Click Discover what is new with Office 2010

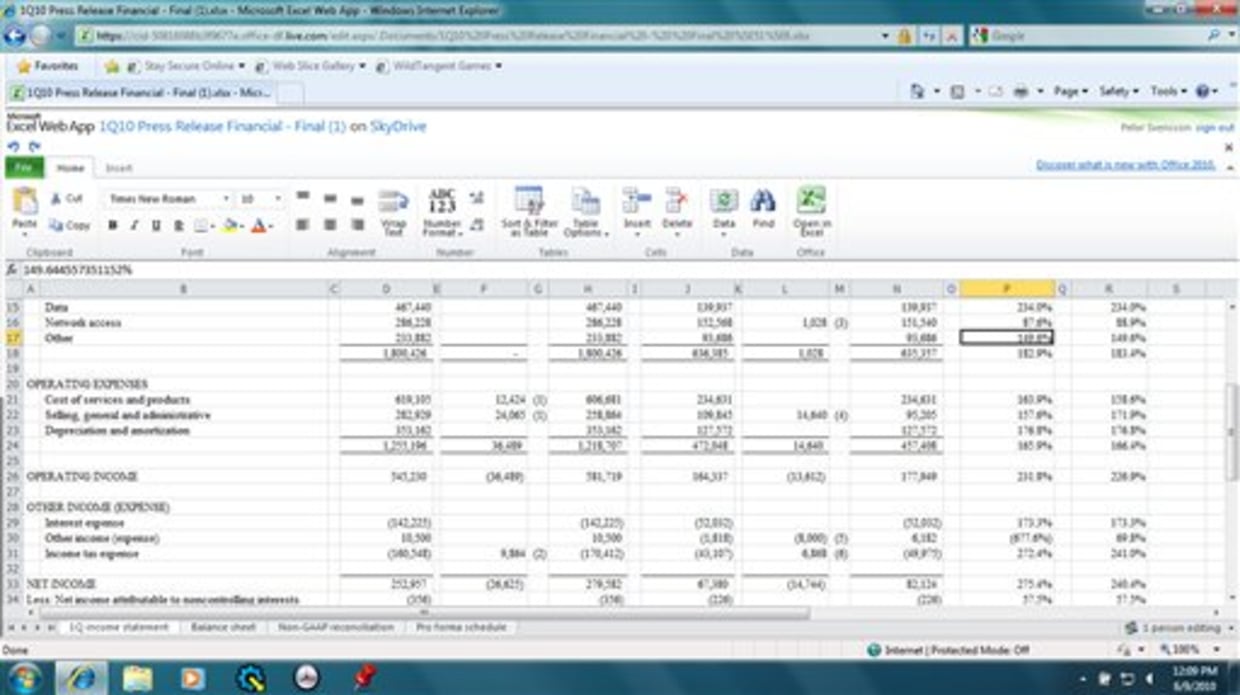click(1126, 165)
